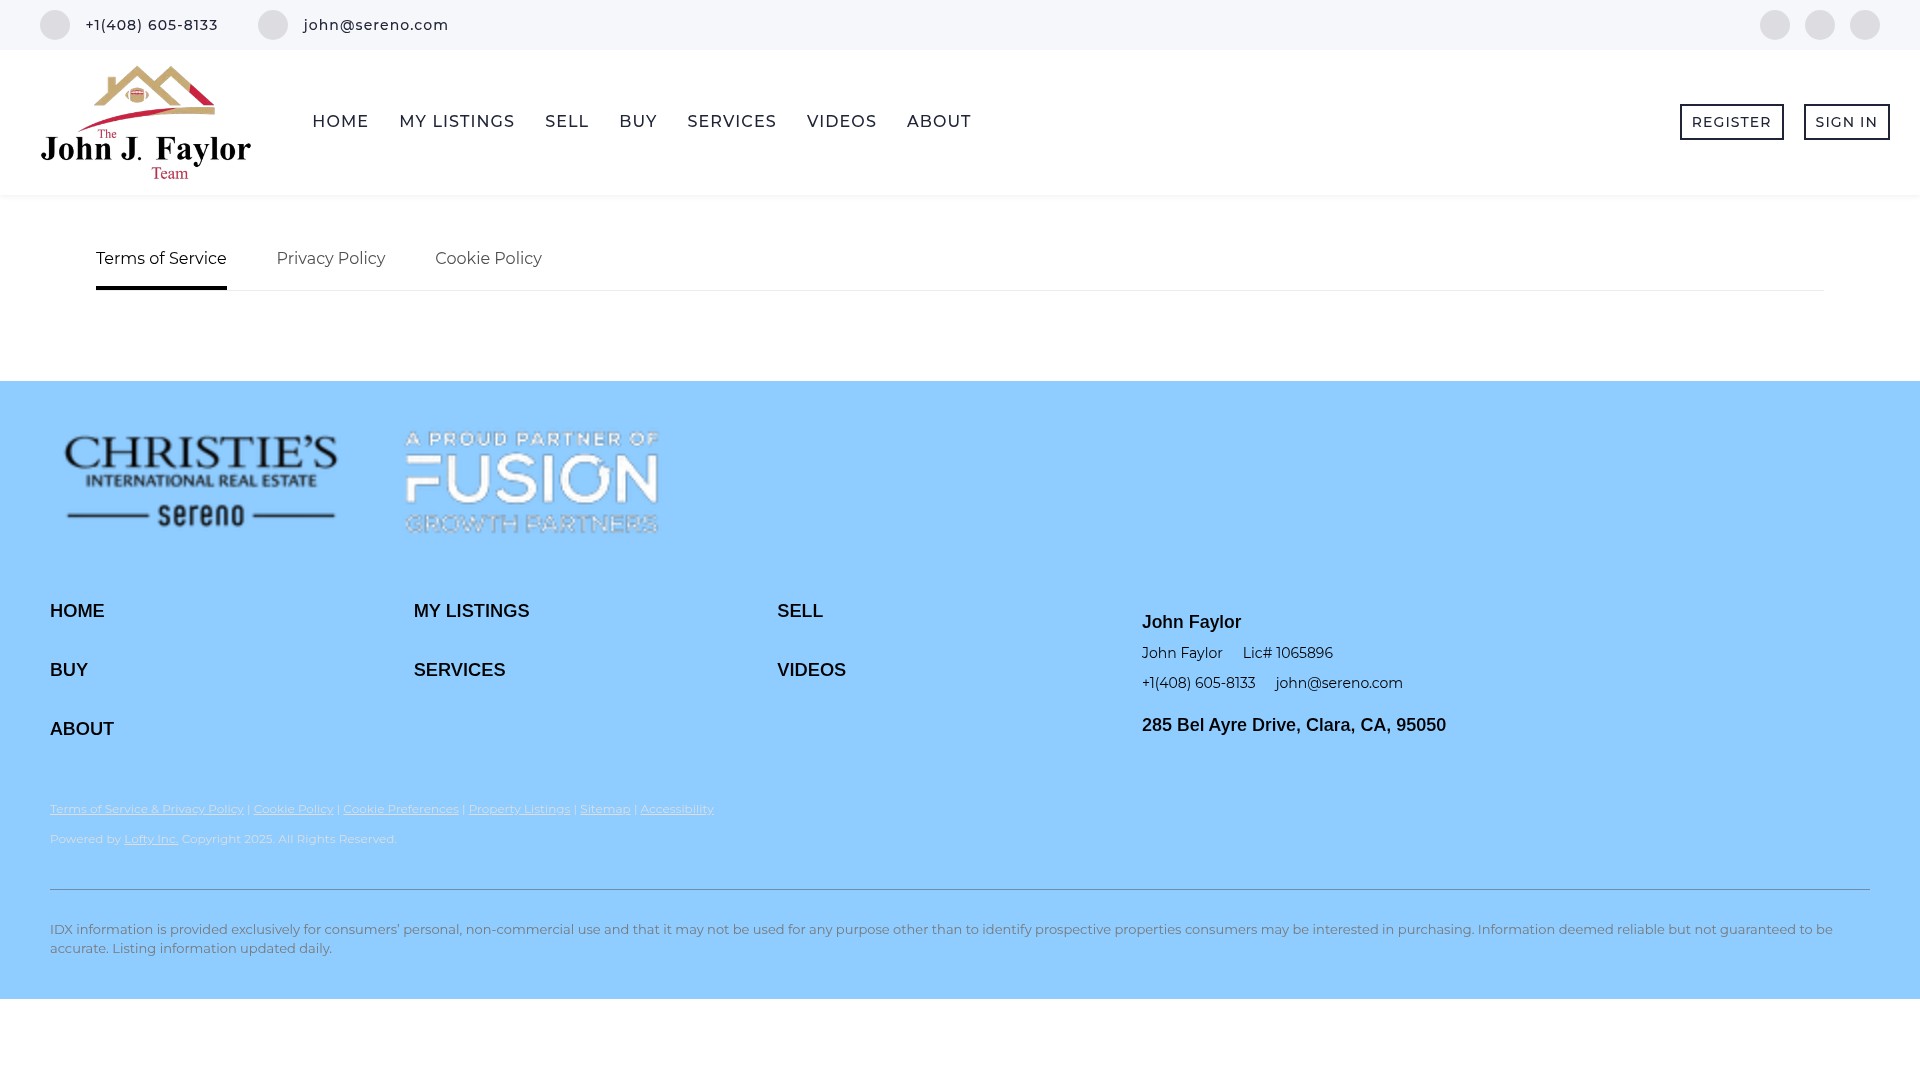Open VIDEOS in the top navigation
The height and width of the screenshot is (1080, 1920).
tap(842, 122)
